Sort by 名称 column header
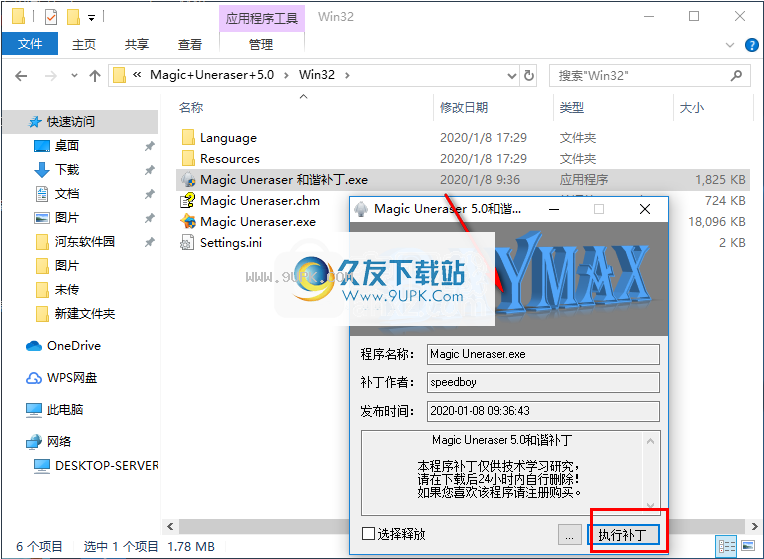Screen dimensions: 764x559 click(191, 107)
